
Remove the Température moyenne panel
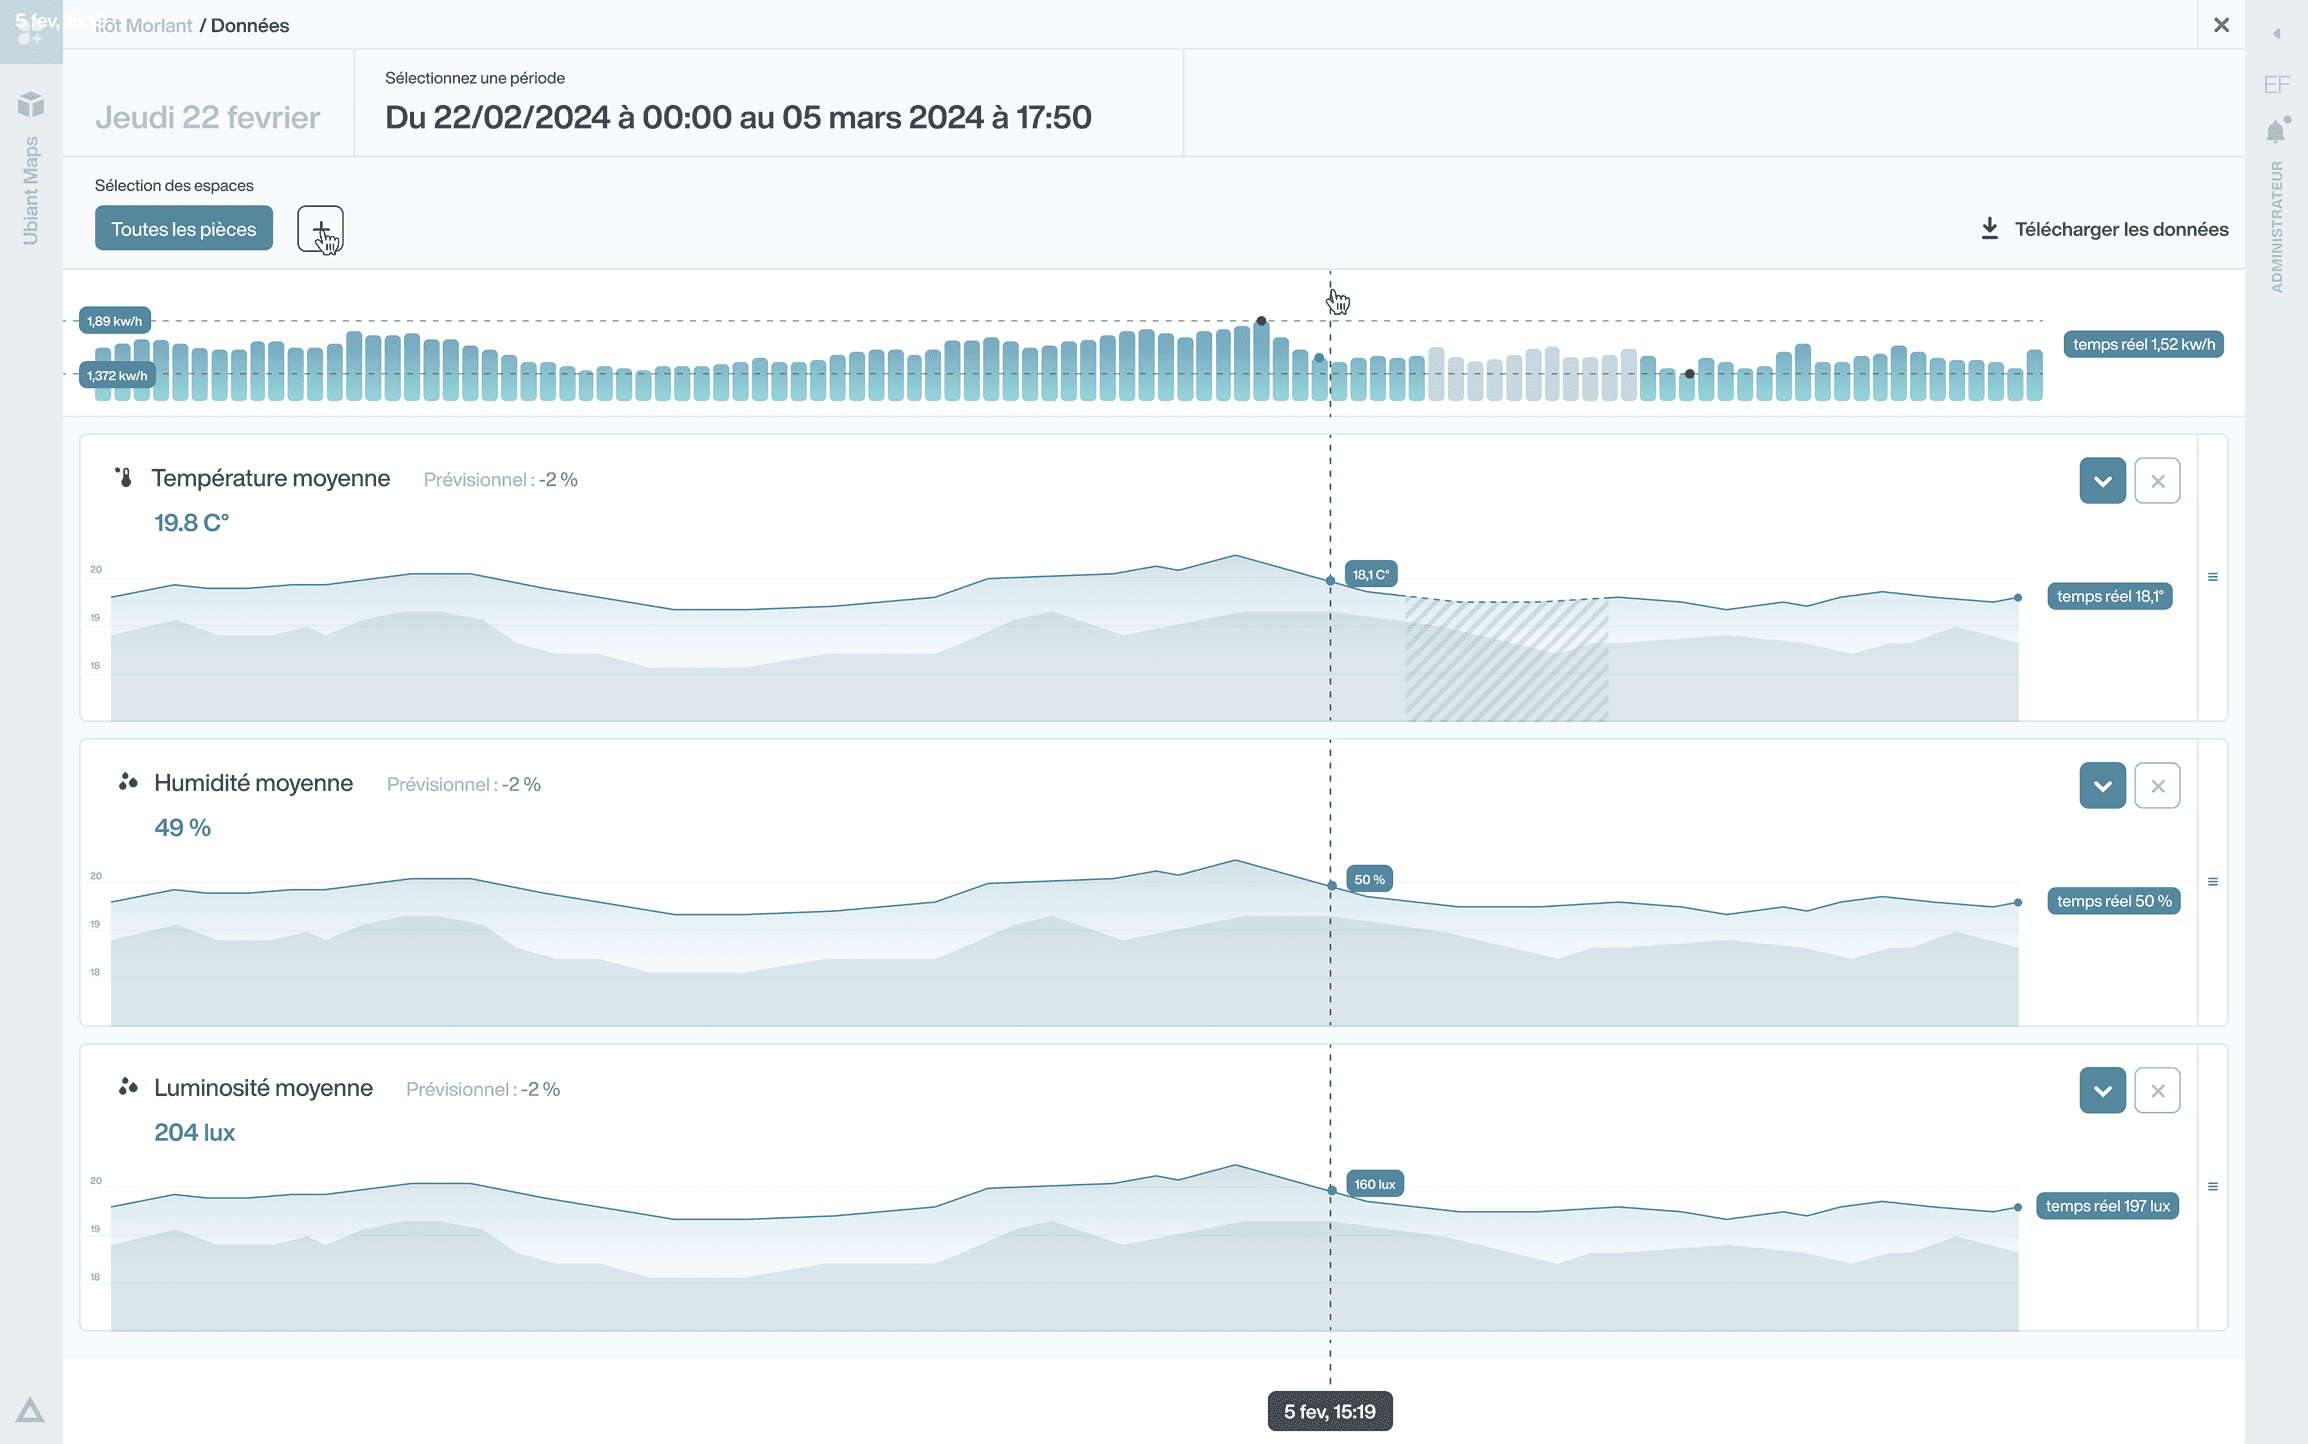[x=2157, y=481]
